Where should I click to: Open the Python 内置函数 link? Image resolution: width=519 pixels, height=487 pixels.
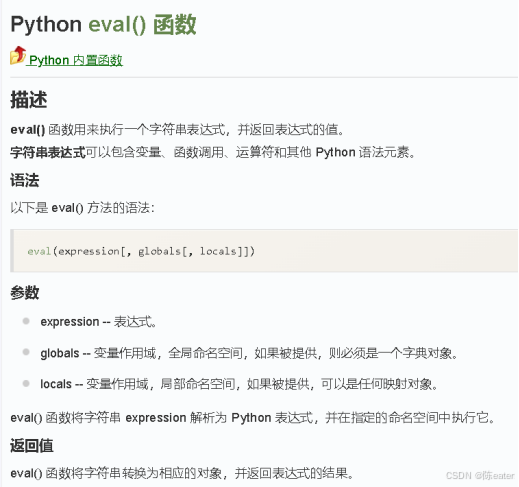click(76, 60)
